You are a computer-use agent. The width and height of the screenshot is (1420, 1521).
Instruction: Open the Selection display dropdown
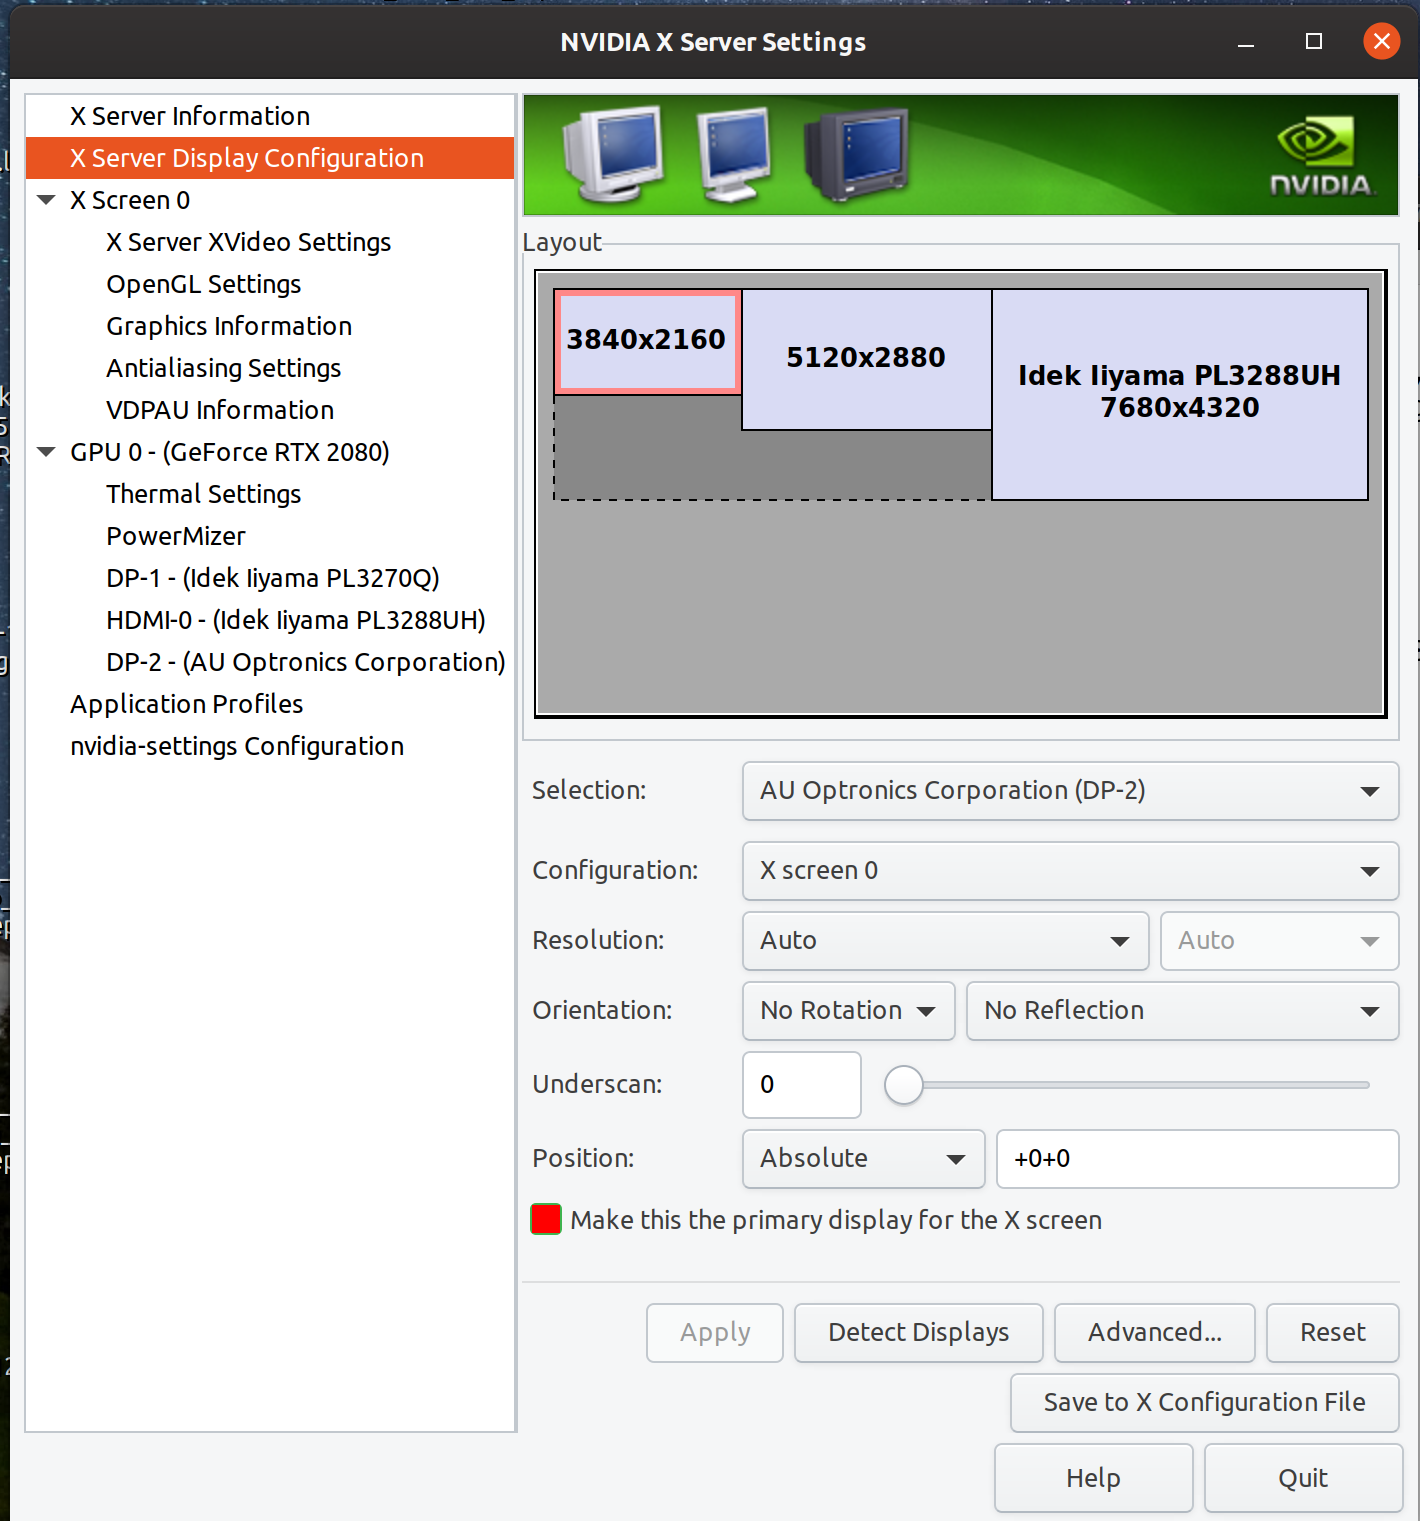1070,791
